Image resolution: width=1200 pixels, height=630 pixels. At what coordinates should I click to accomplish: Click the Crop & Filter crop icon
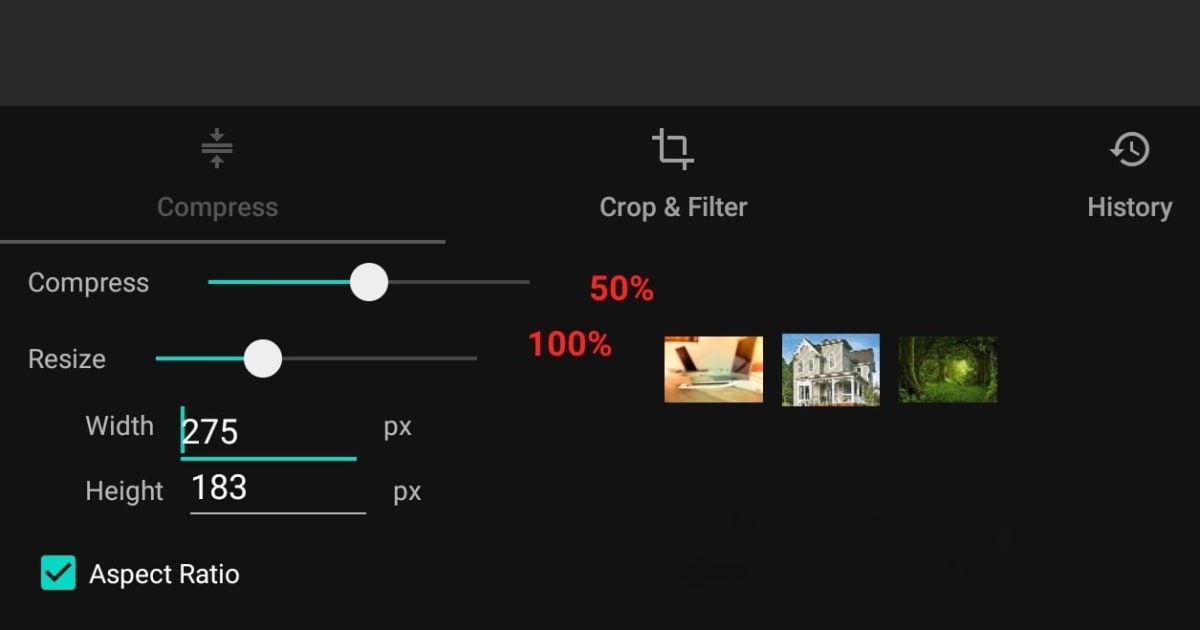pyautogui.click(x=673, y=147)
